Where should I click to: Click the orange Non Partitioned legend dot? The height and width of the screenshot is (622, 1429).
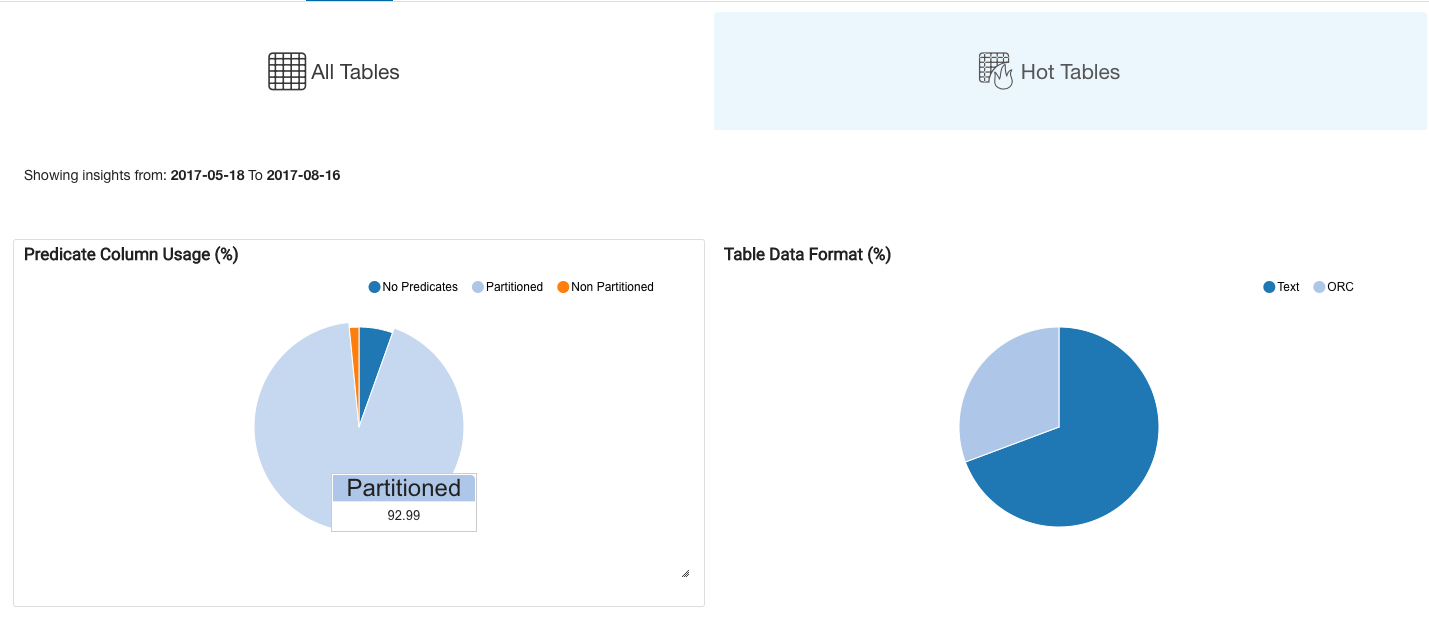point(563,287)
